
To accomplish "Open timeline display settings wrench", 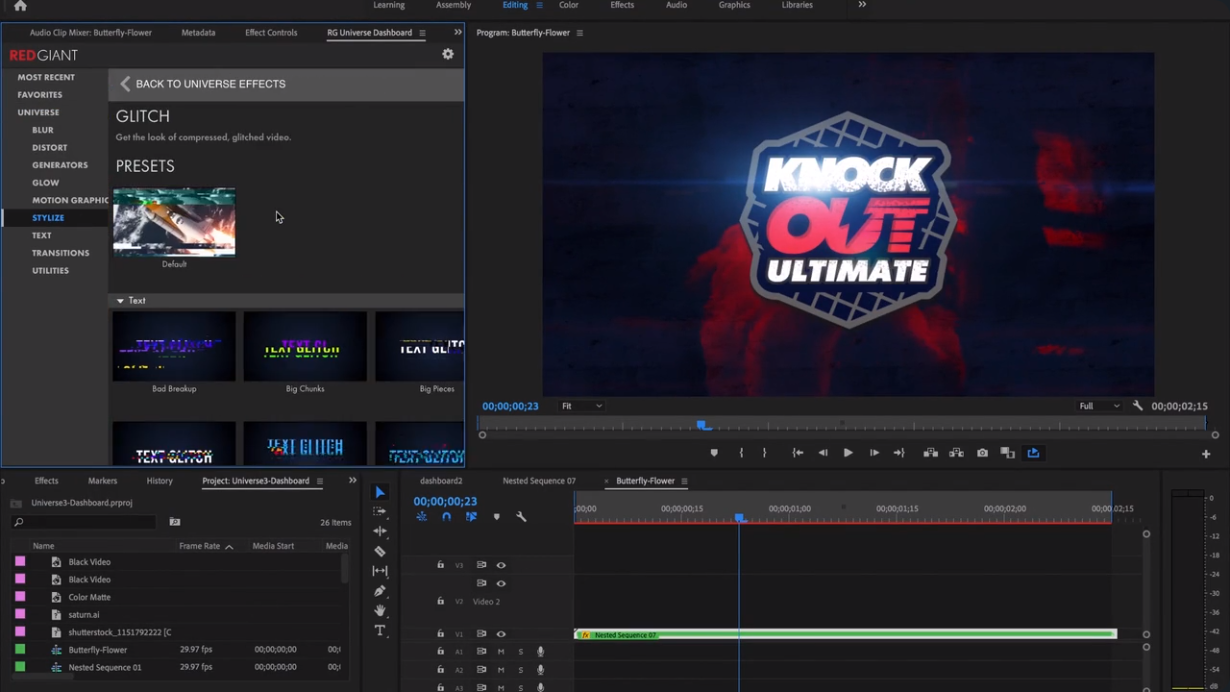I will tap(521, 517).
